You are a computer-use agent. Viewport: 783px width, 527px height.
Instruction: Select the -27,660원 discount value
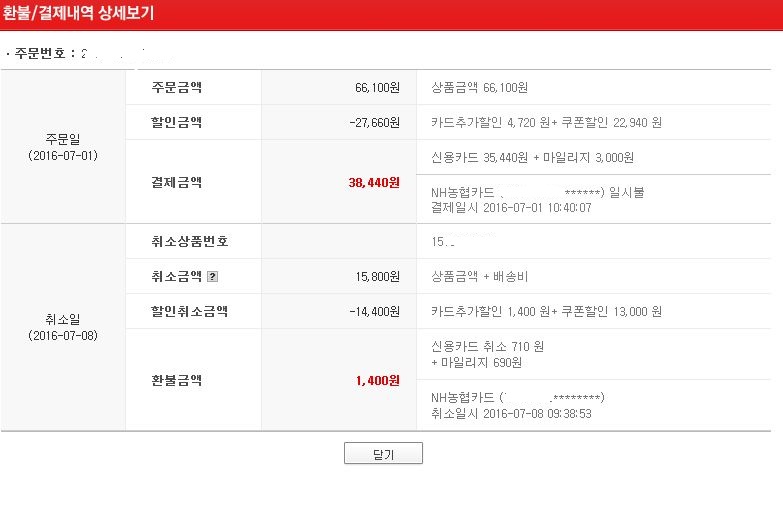(370, 123)
